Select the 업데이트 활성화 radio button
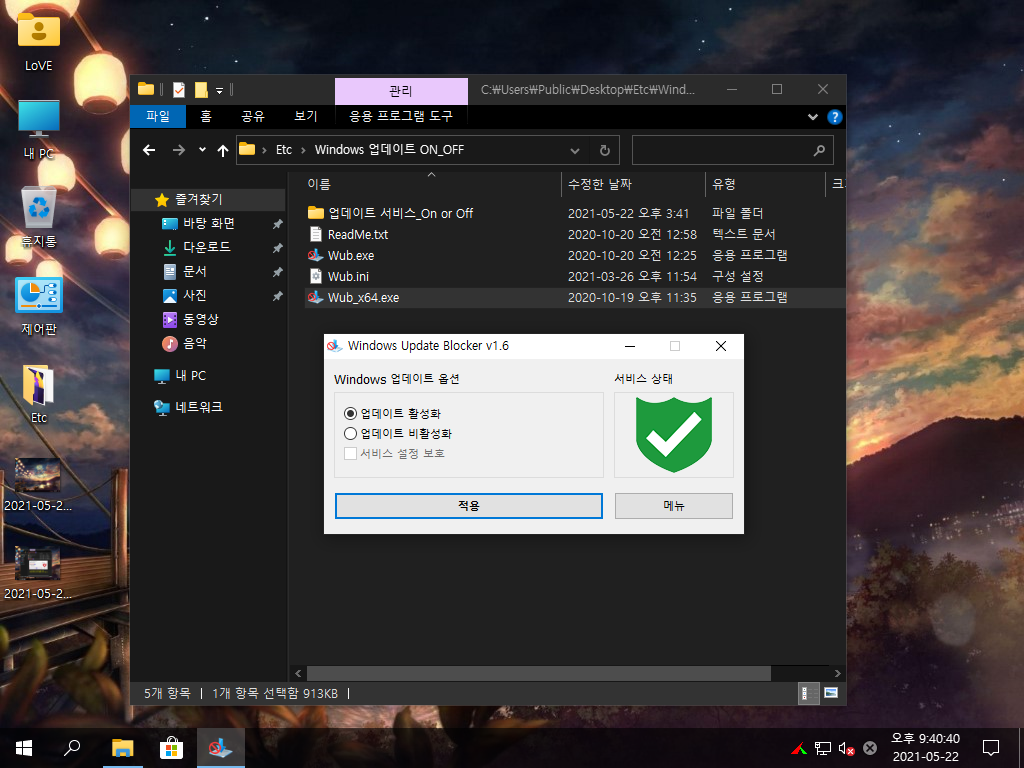 pos(350,413)
